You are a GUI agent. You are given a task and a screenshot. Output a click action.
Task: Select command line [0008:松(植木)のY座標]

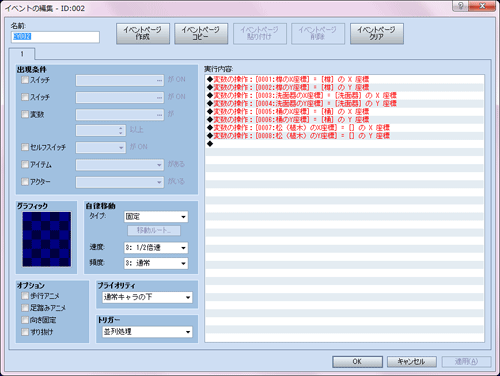(x=344, y=135)
